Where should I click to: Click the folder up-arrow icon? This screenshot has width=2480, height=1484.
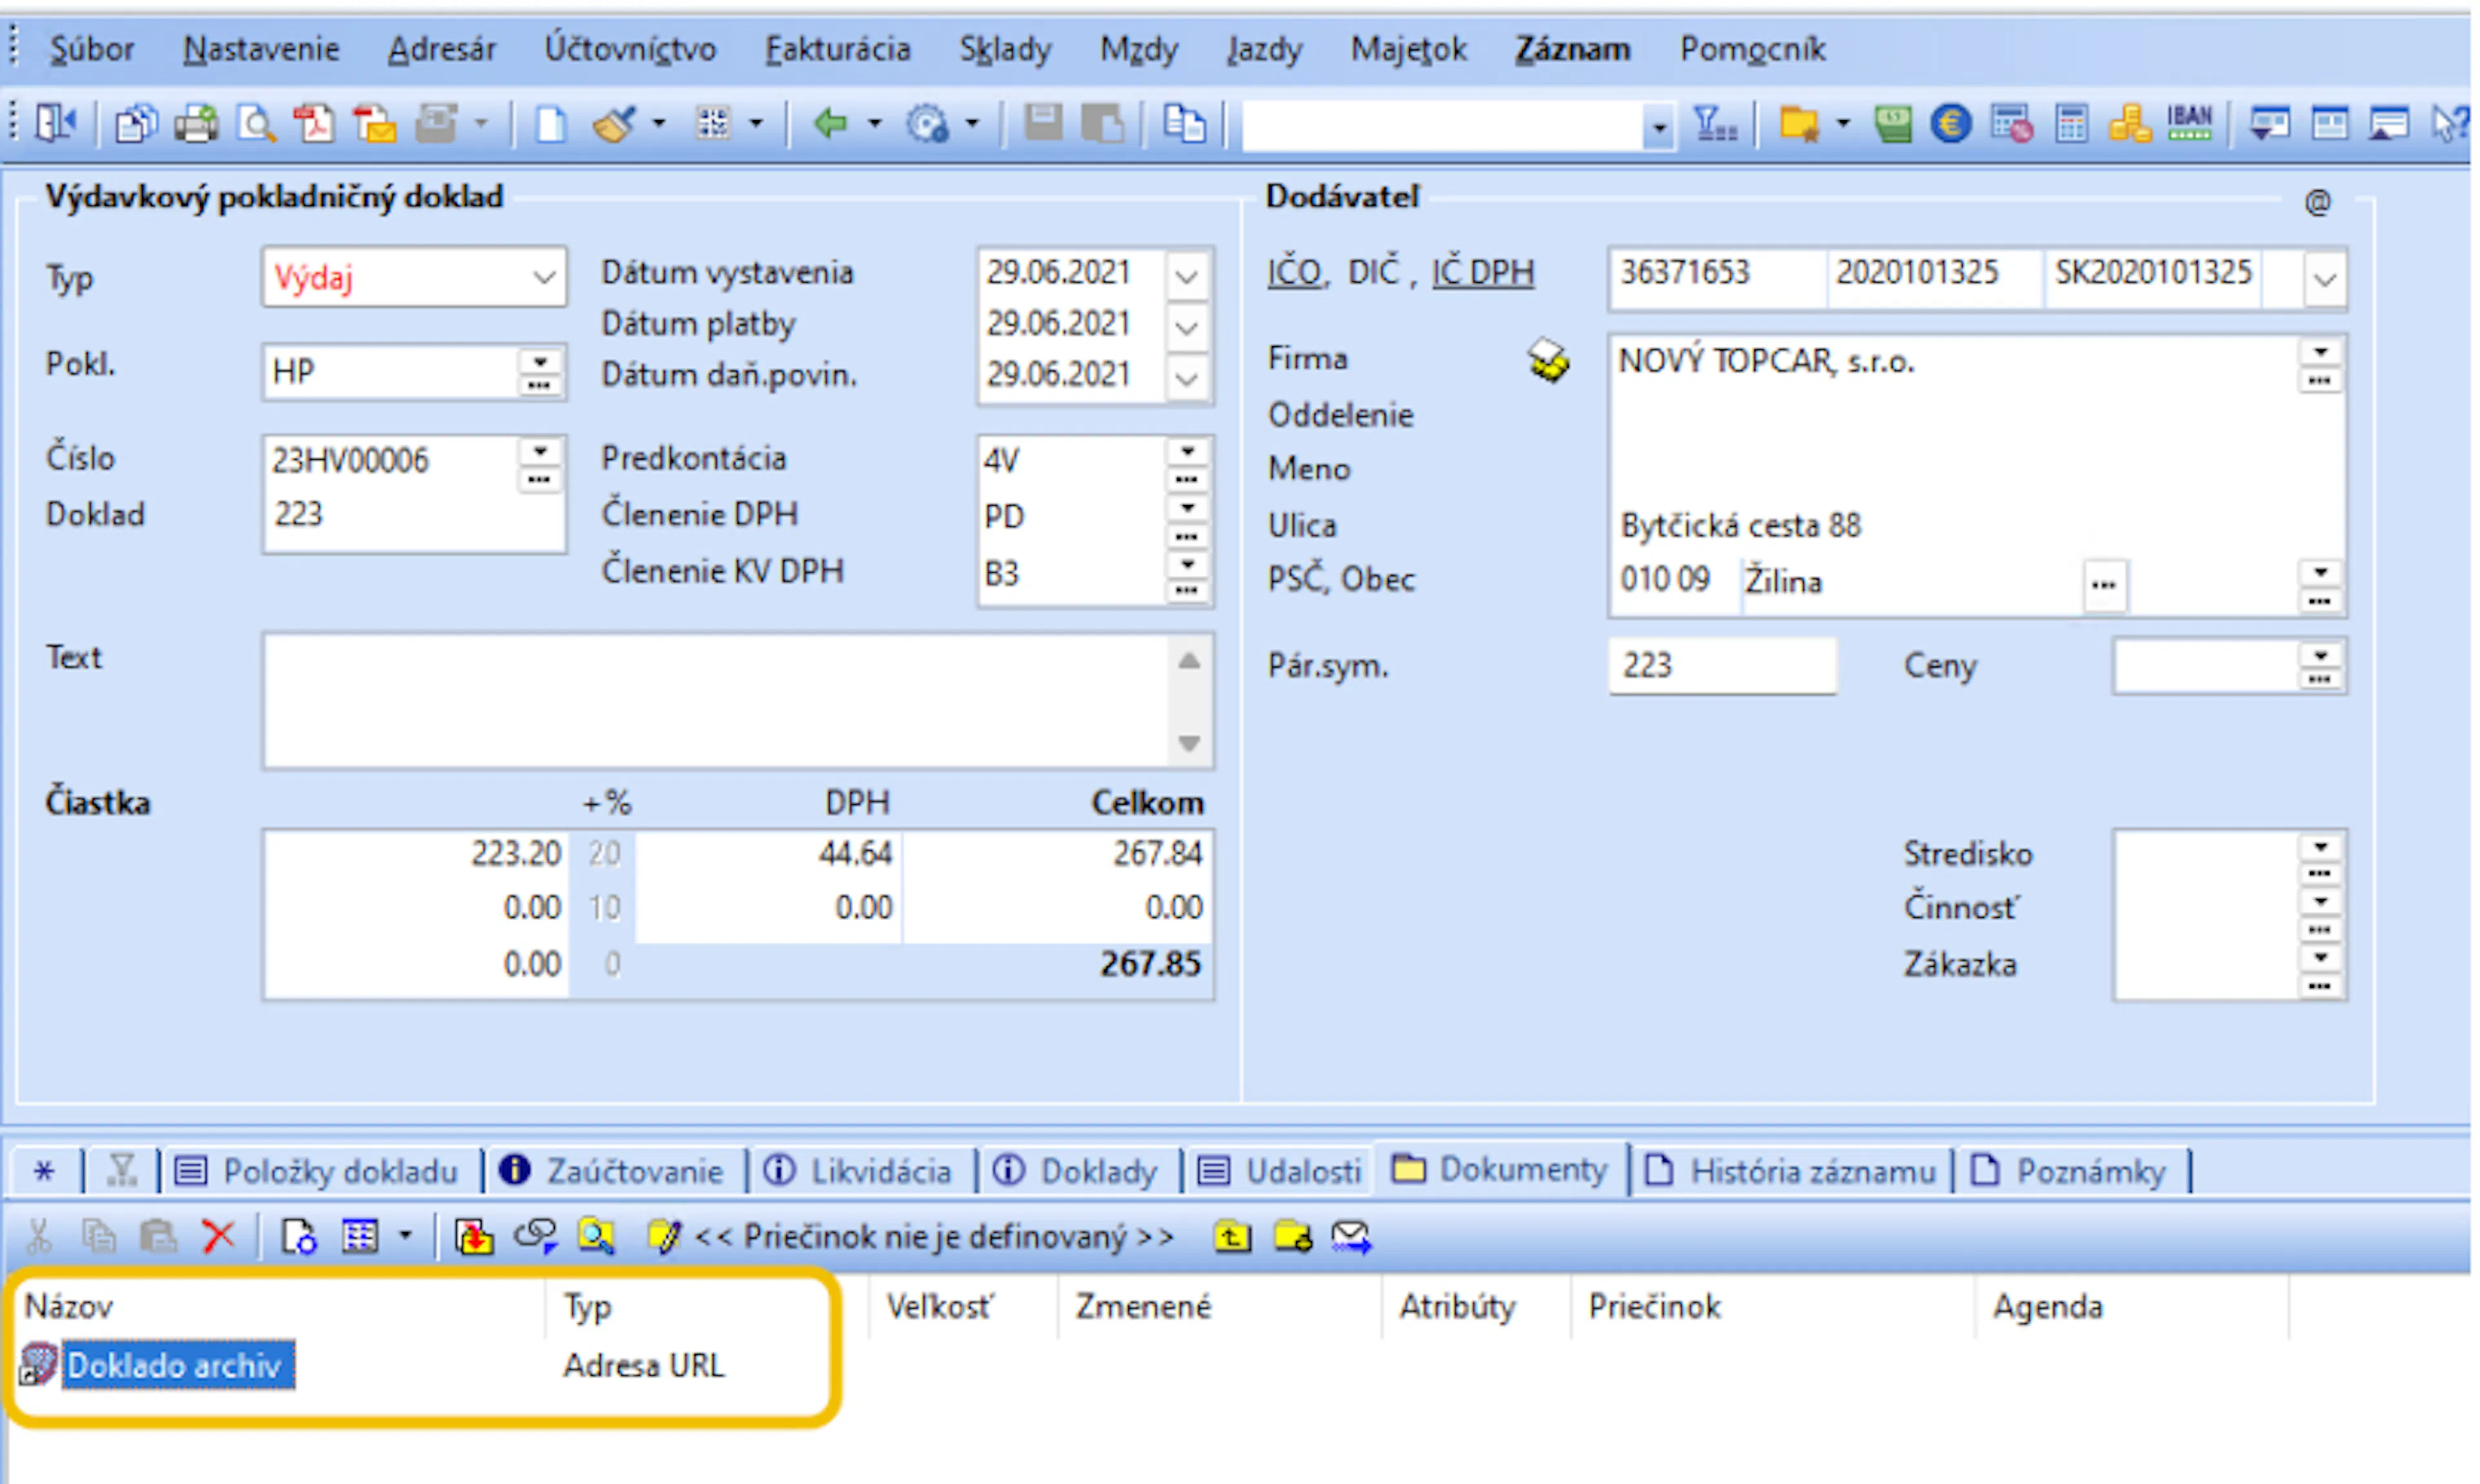[1232, 1237]
